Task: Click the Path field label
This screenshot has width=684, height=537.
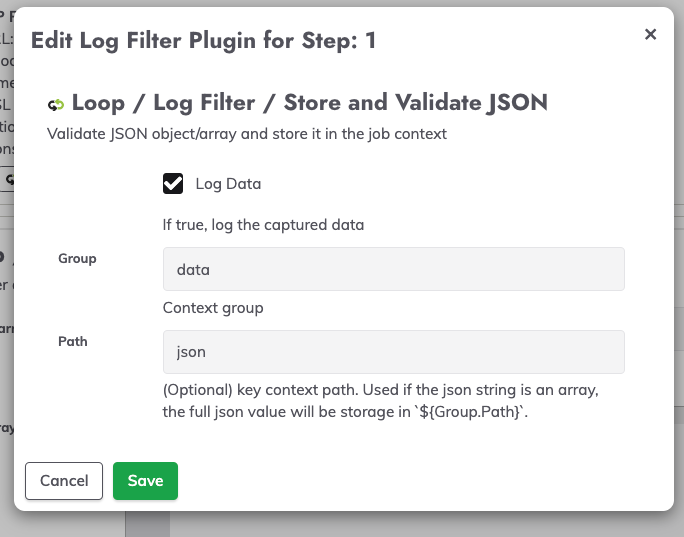Action: 72,341
